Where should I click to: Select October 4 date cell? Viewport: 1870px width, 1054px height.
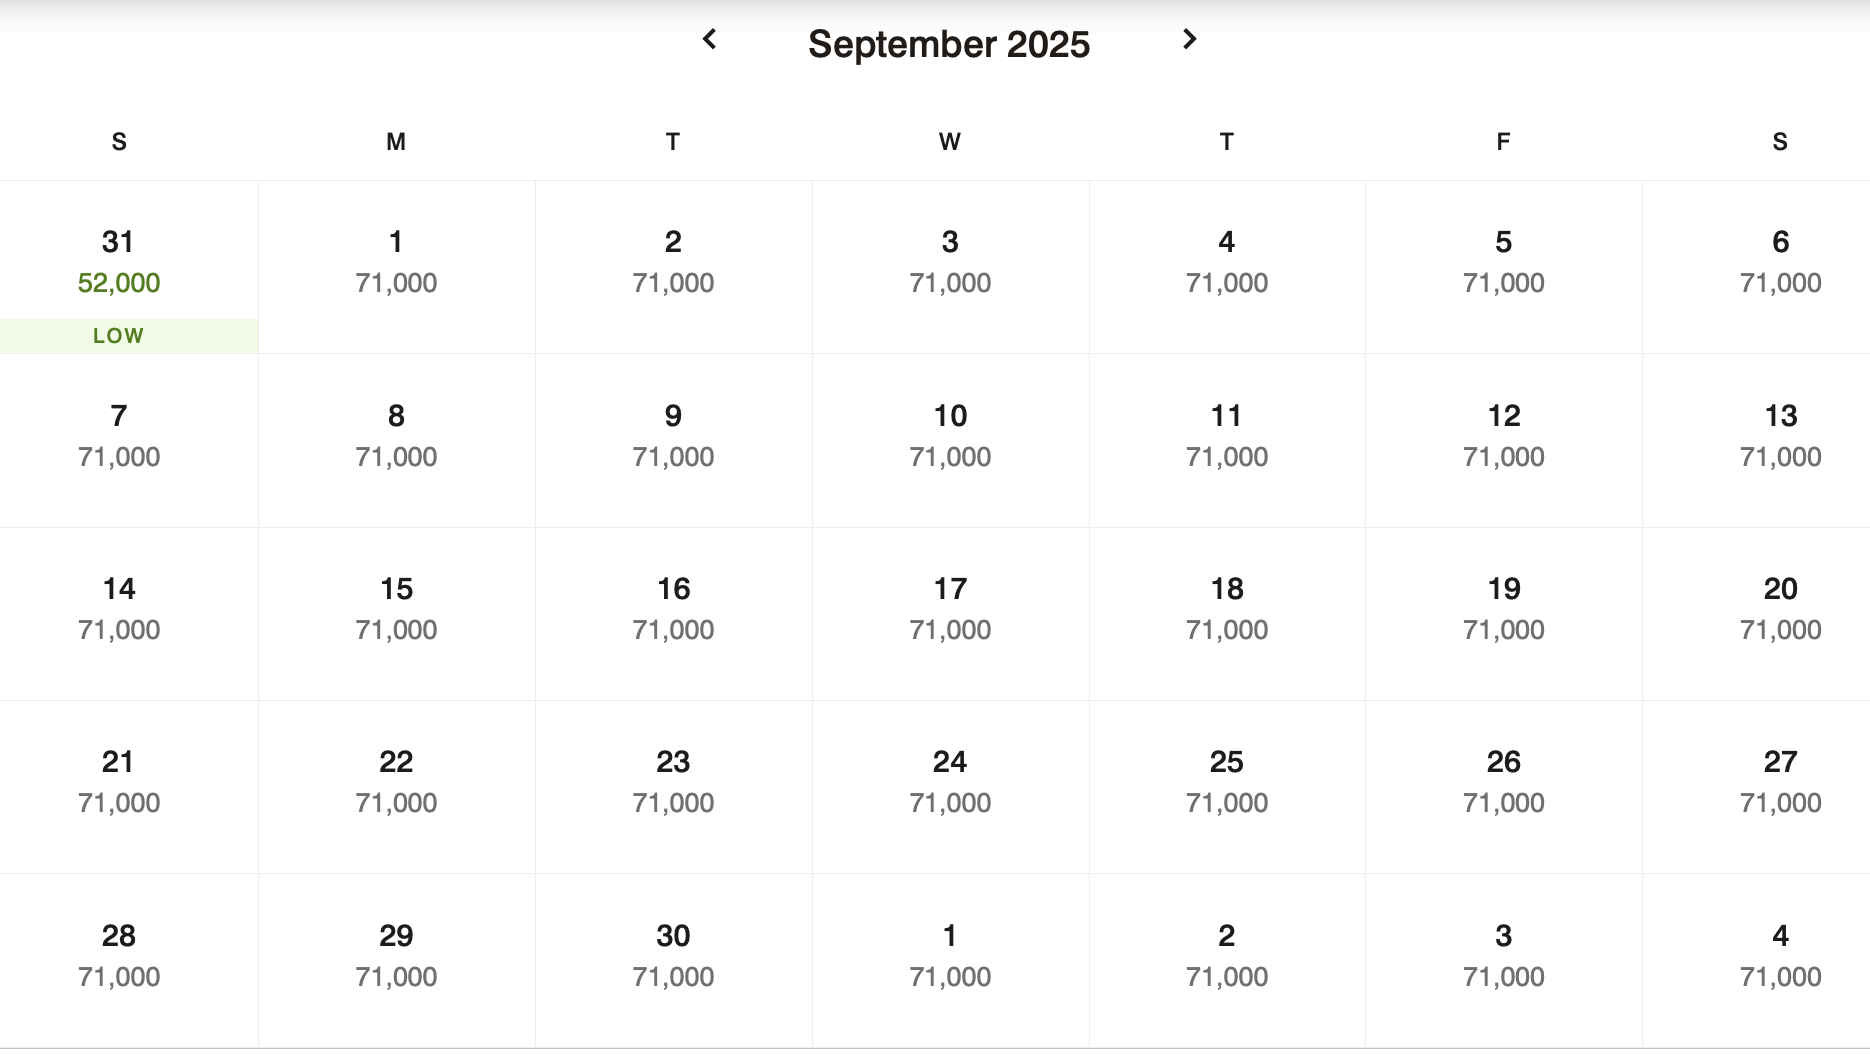(x=1779, y=956)
